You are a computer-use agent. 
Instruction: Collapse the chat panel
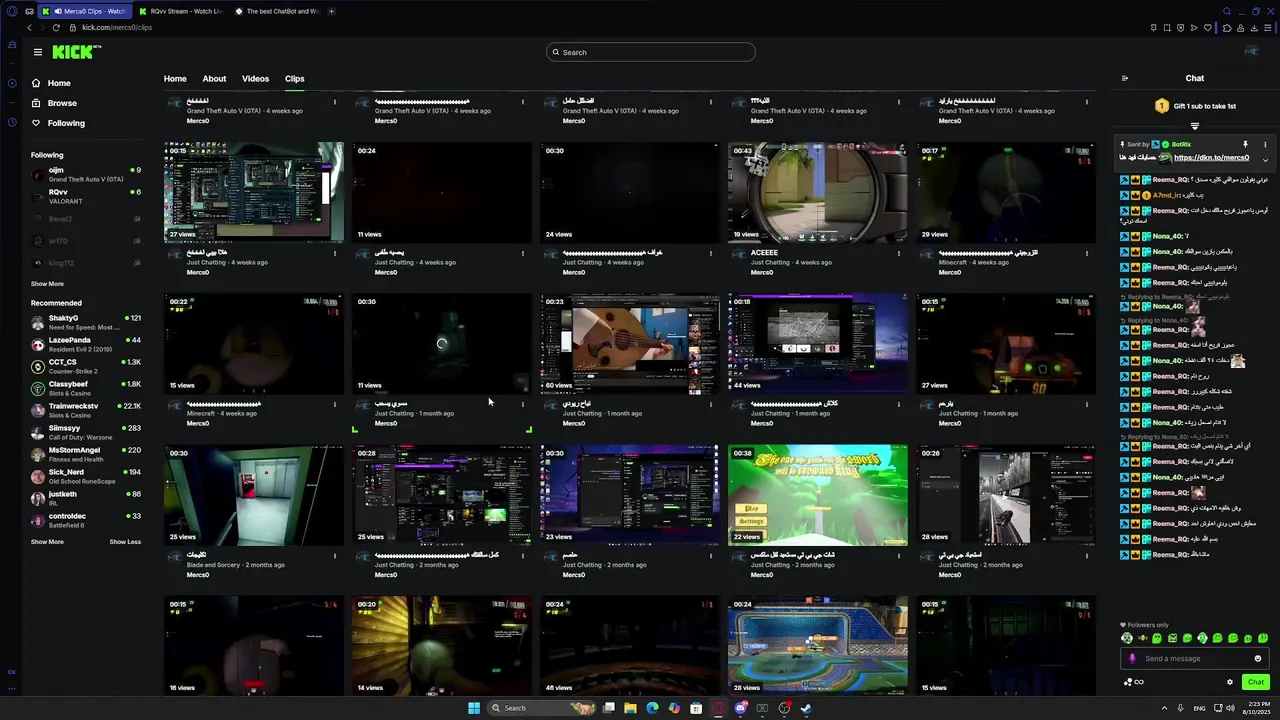tap(1125, 78)
